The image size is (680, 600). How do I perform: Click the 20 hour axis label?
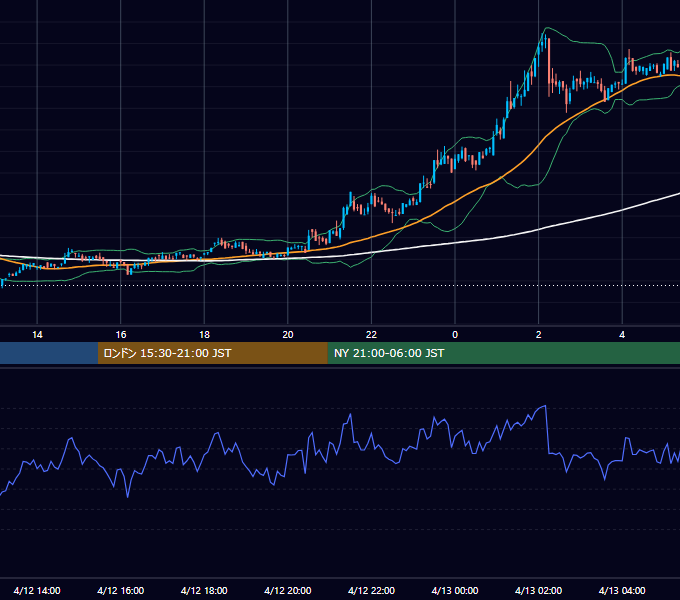click(288, 335)
